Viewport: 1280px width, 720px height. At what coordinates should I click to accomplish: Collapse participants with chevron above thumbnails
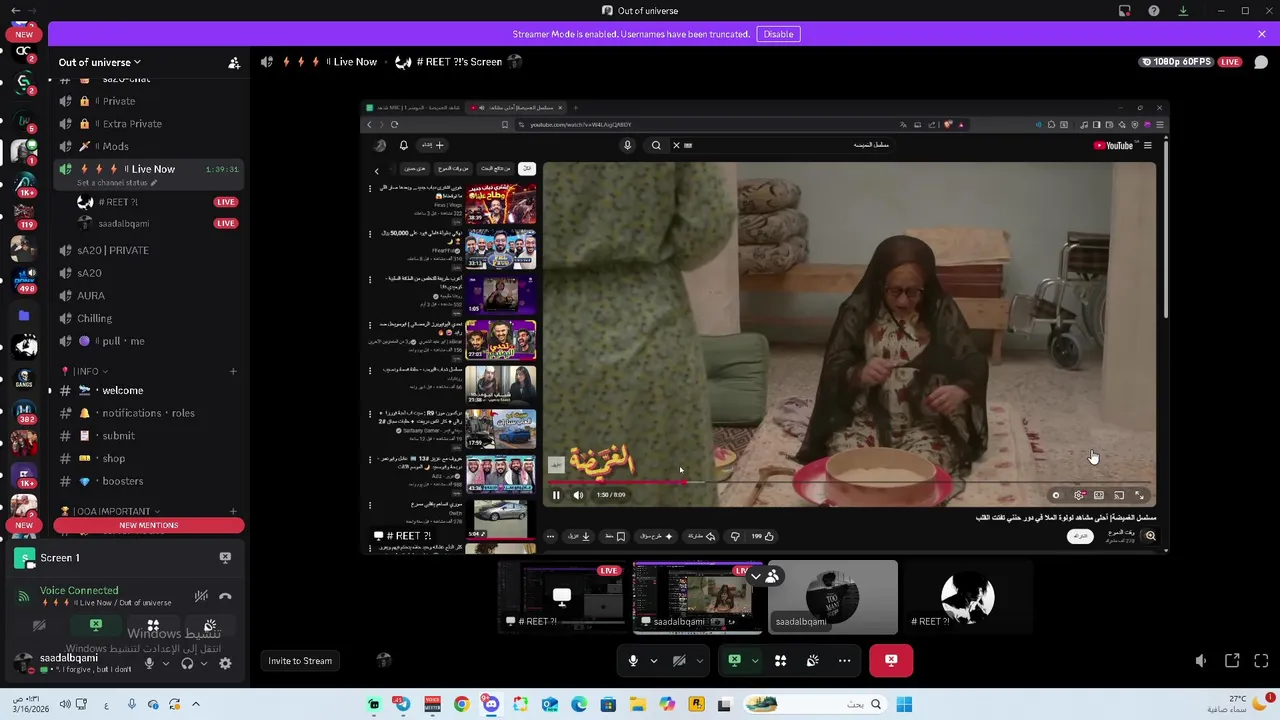(x=756, y=576)
